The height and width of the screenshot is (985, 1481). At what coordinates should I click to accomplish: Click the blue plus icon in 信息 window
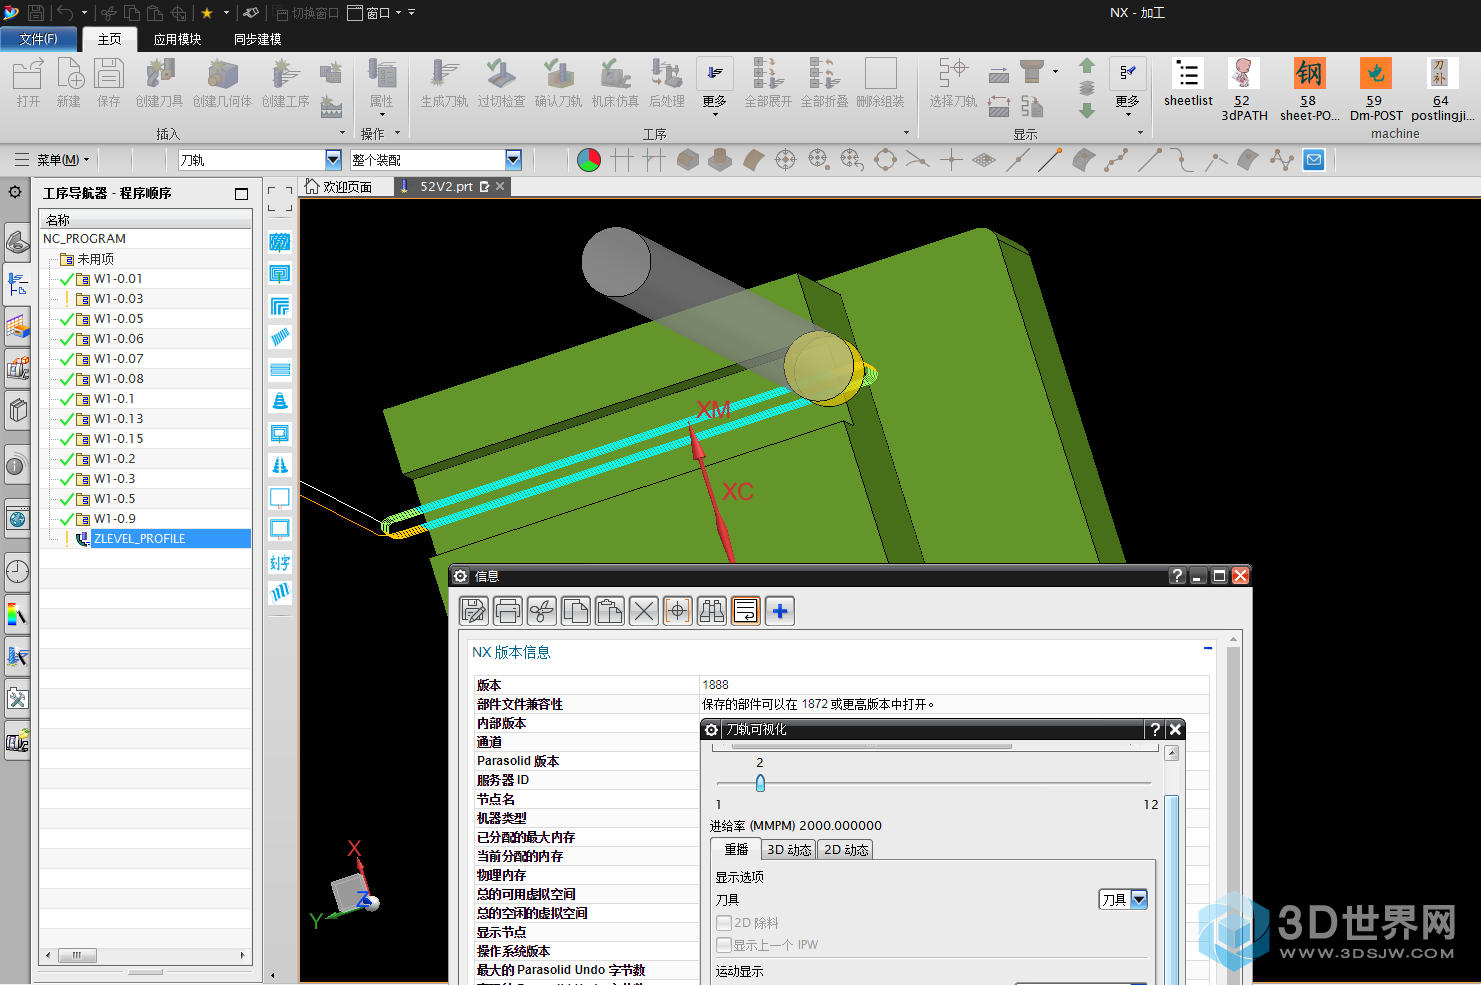coord(780,611)
